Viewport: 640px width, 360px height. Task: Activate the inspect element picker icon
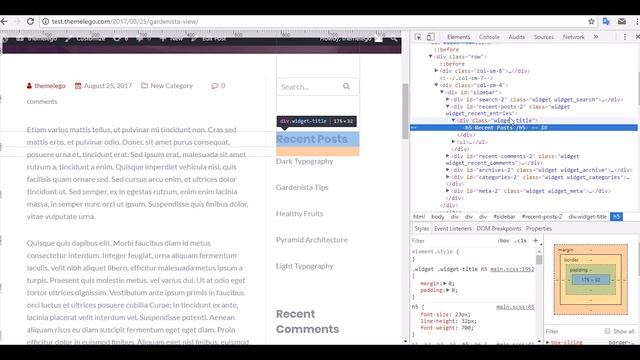point(418,37)
